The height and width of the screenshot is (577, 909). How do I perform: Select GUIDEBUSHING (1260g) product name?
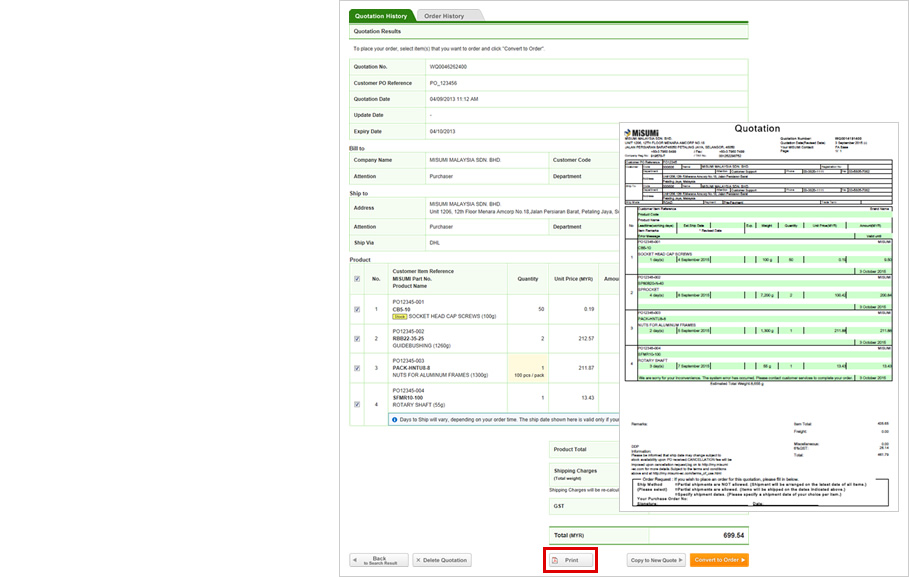pyautogui.click(x=421, y=346)
